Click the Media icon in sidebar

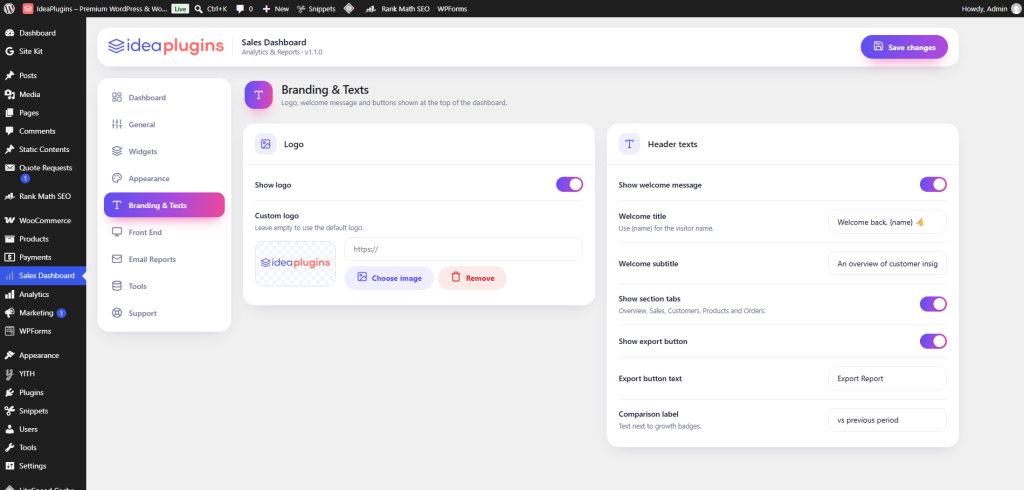(9, 94)
